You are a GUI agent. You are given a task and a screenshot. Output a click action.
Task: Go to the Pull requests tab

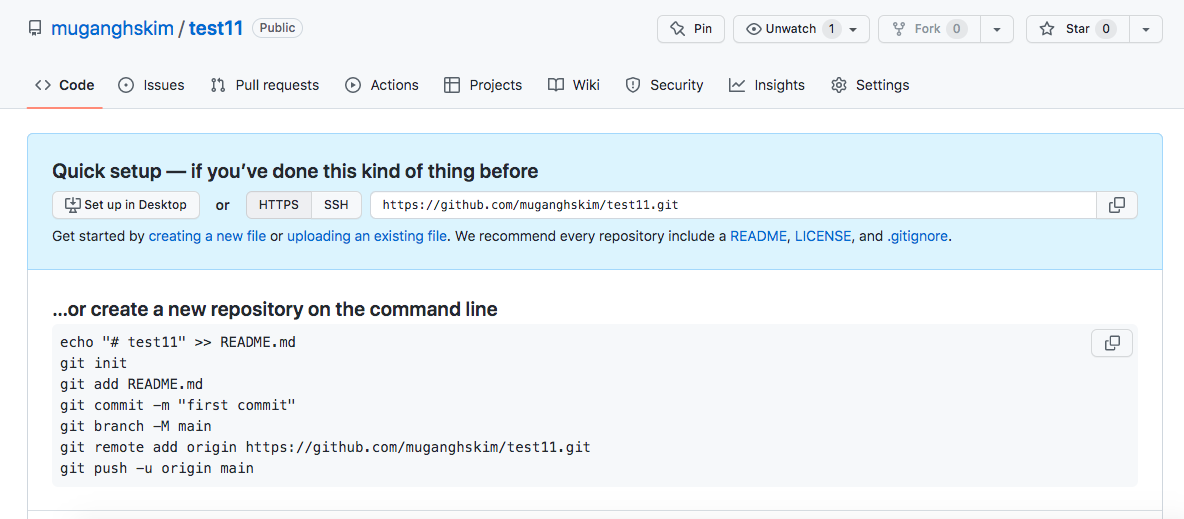click(x=264, y=85)
